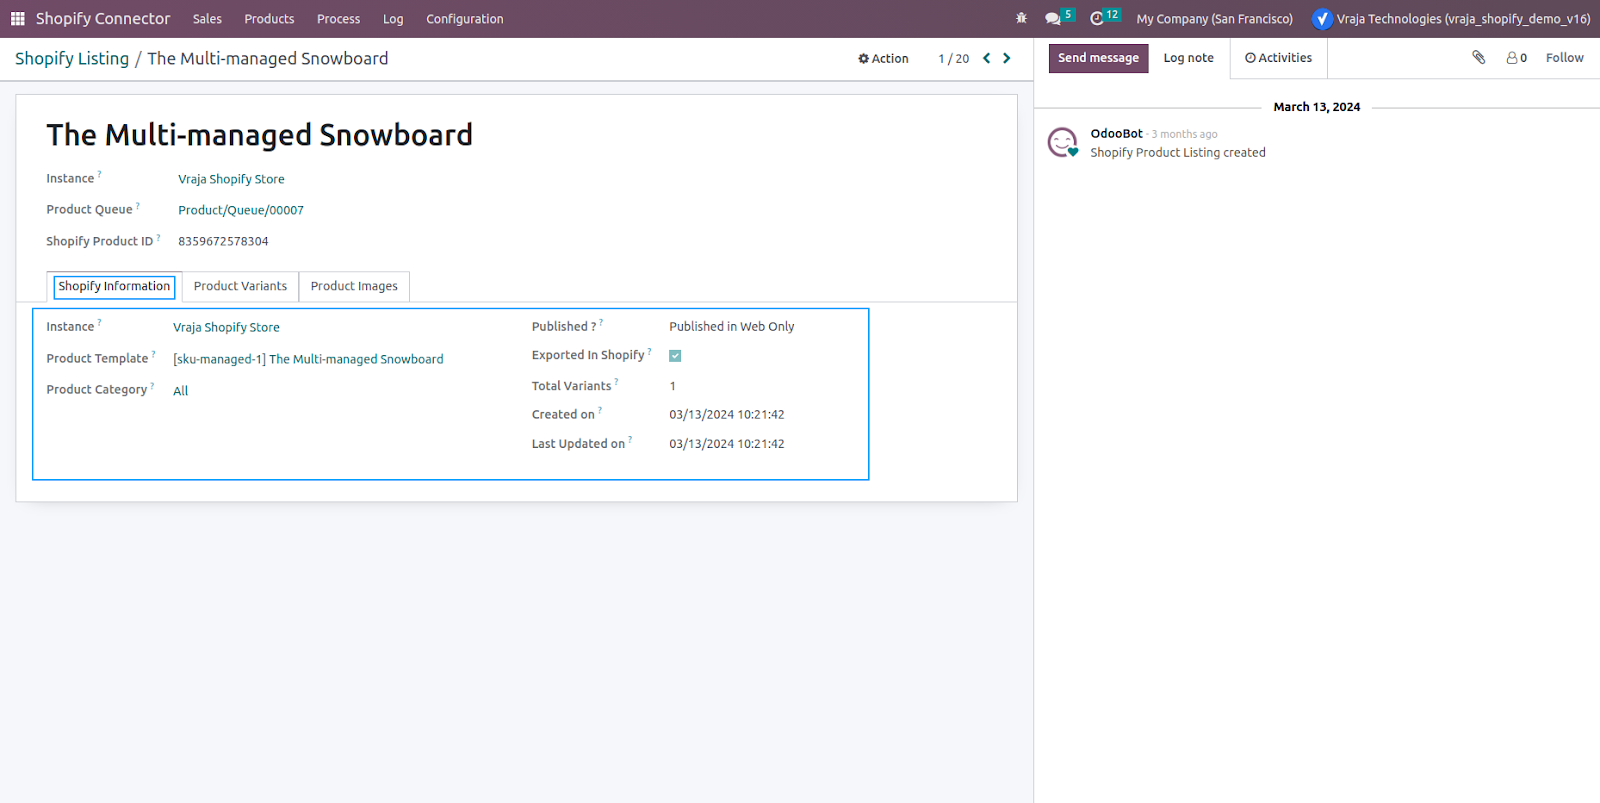Click Follow button
This screenshot has height=803, width=1600.
pos(1564,58)
